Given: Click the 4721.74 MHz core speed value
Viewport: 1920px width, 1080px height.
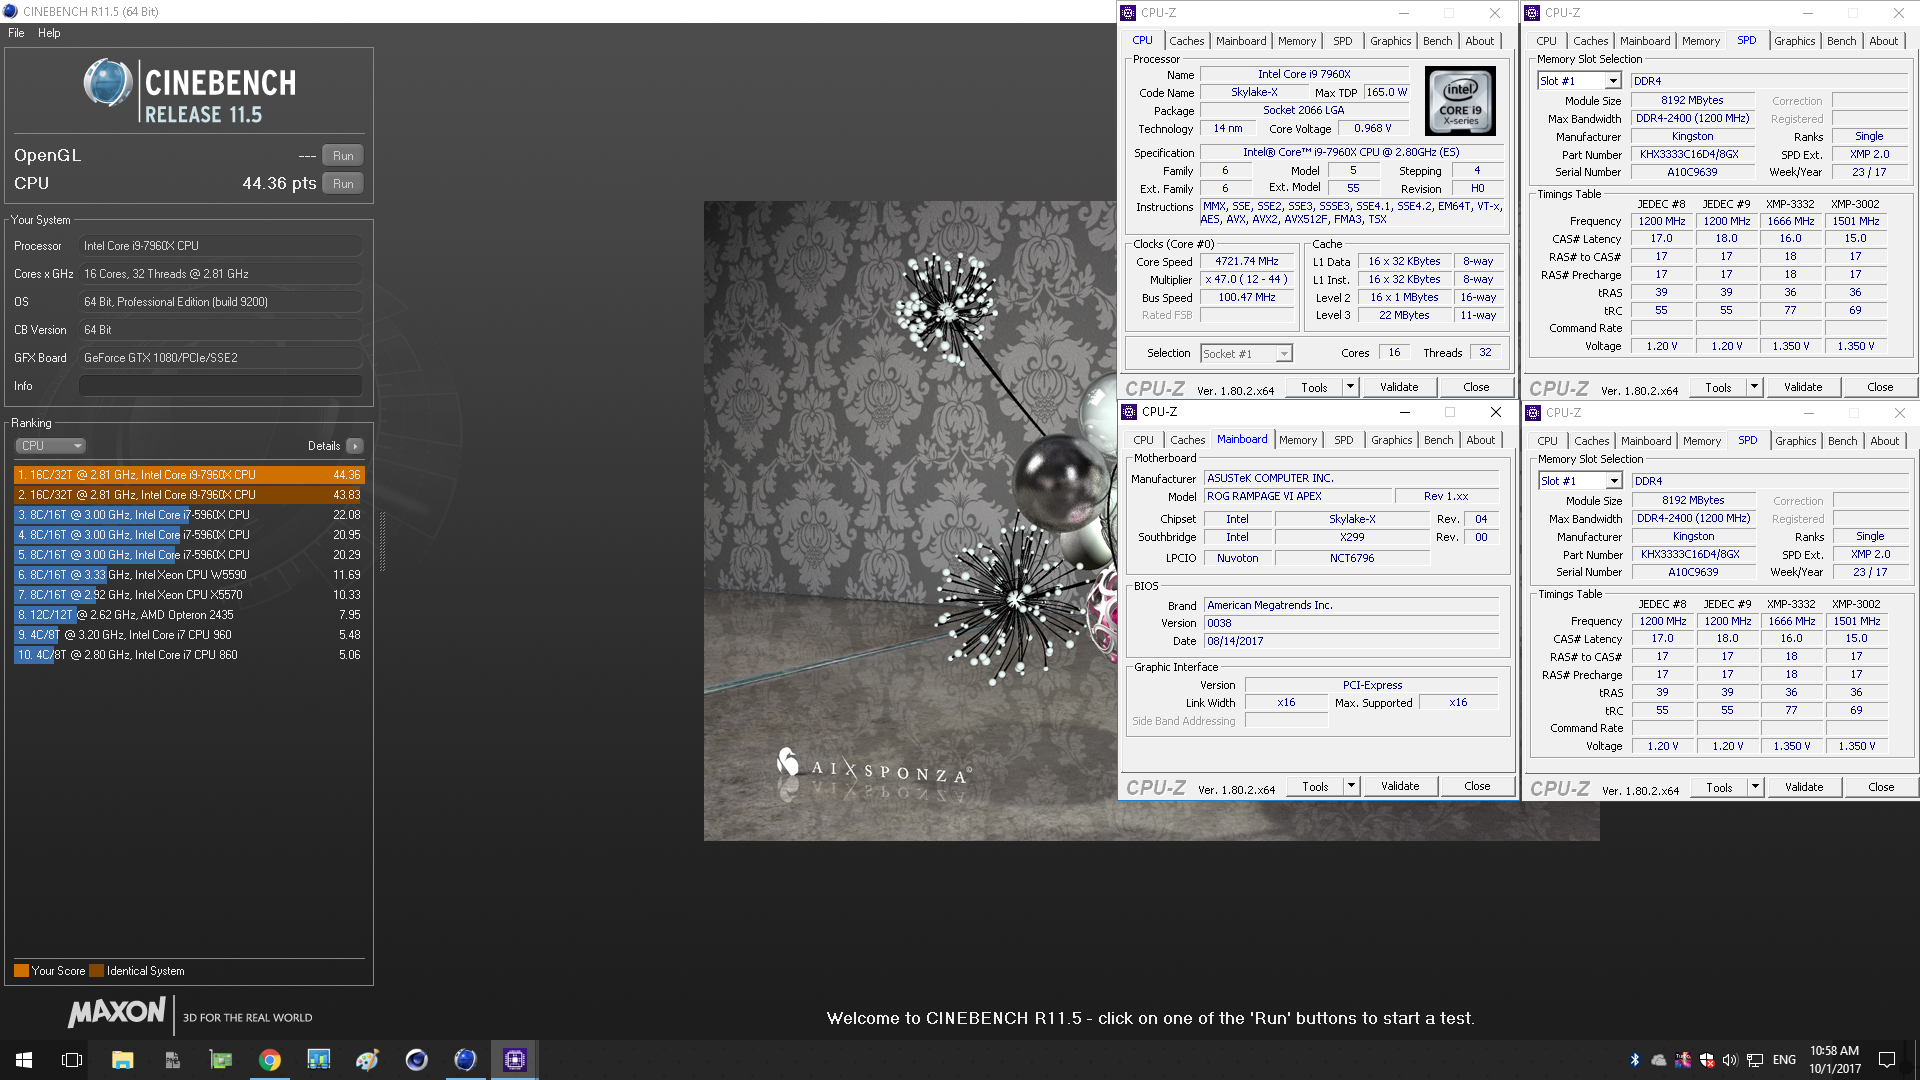Looking at the screenshot, I should coord(1246,261).
